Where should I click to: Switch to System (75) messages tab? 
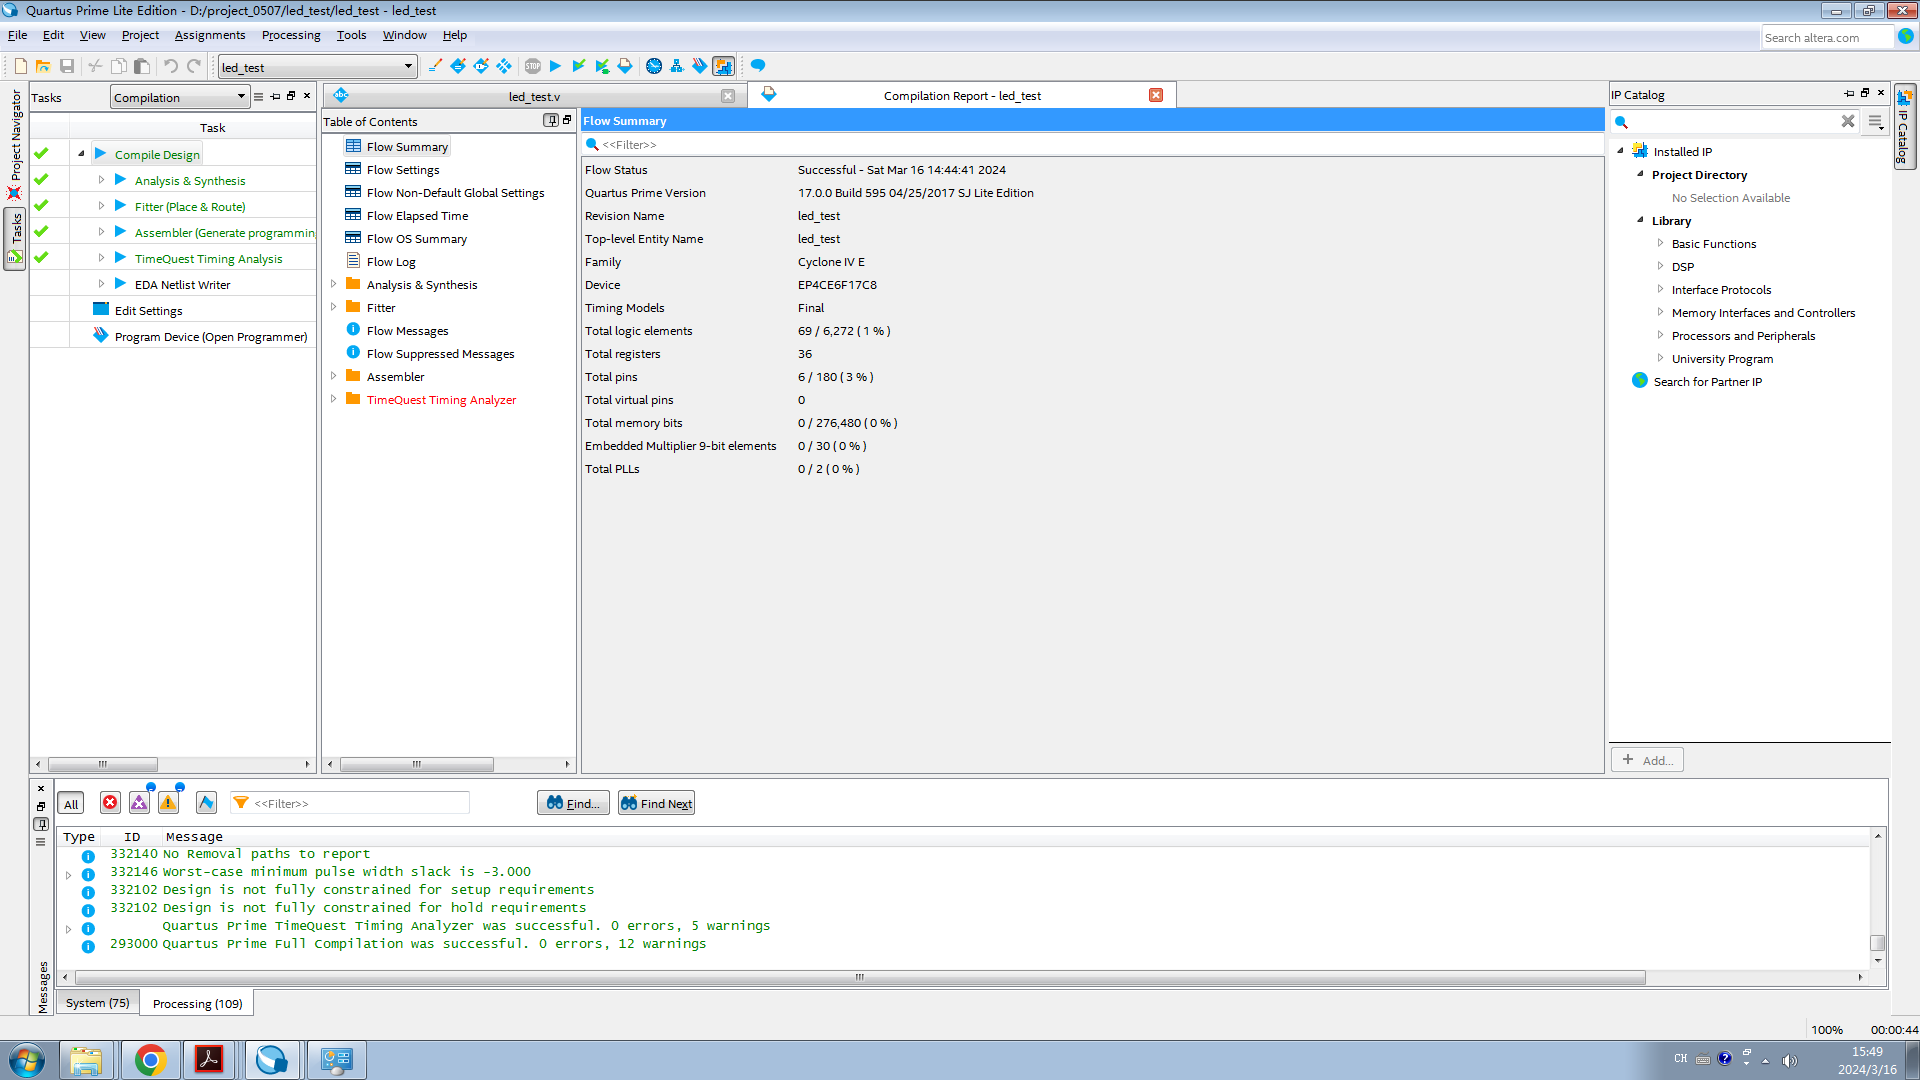point(98,1003)
